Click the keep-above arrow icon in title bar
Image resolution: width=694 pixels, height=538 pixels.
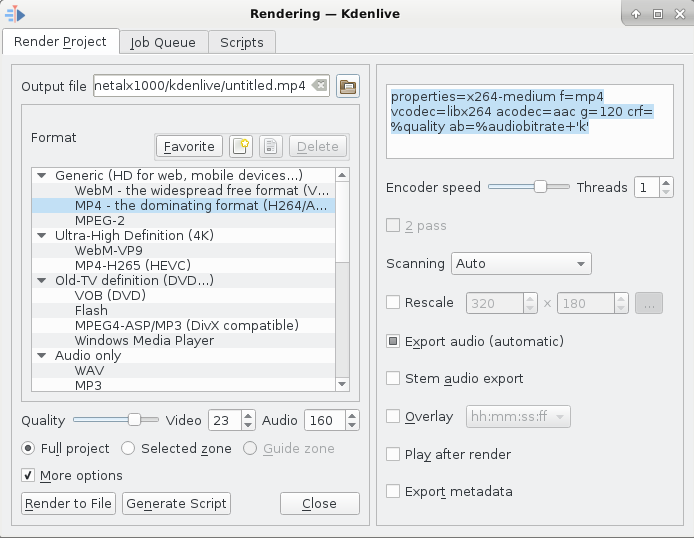636,14
